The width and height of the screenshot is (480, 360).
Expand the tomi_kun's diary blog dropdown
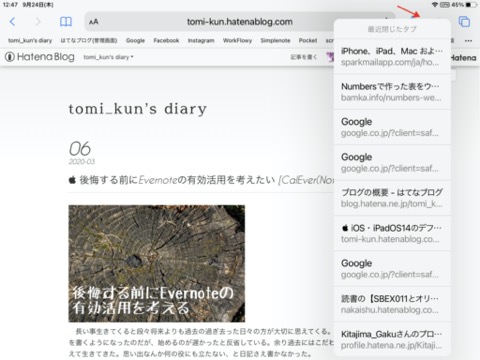coord(108,57)
